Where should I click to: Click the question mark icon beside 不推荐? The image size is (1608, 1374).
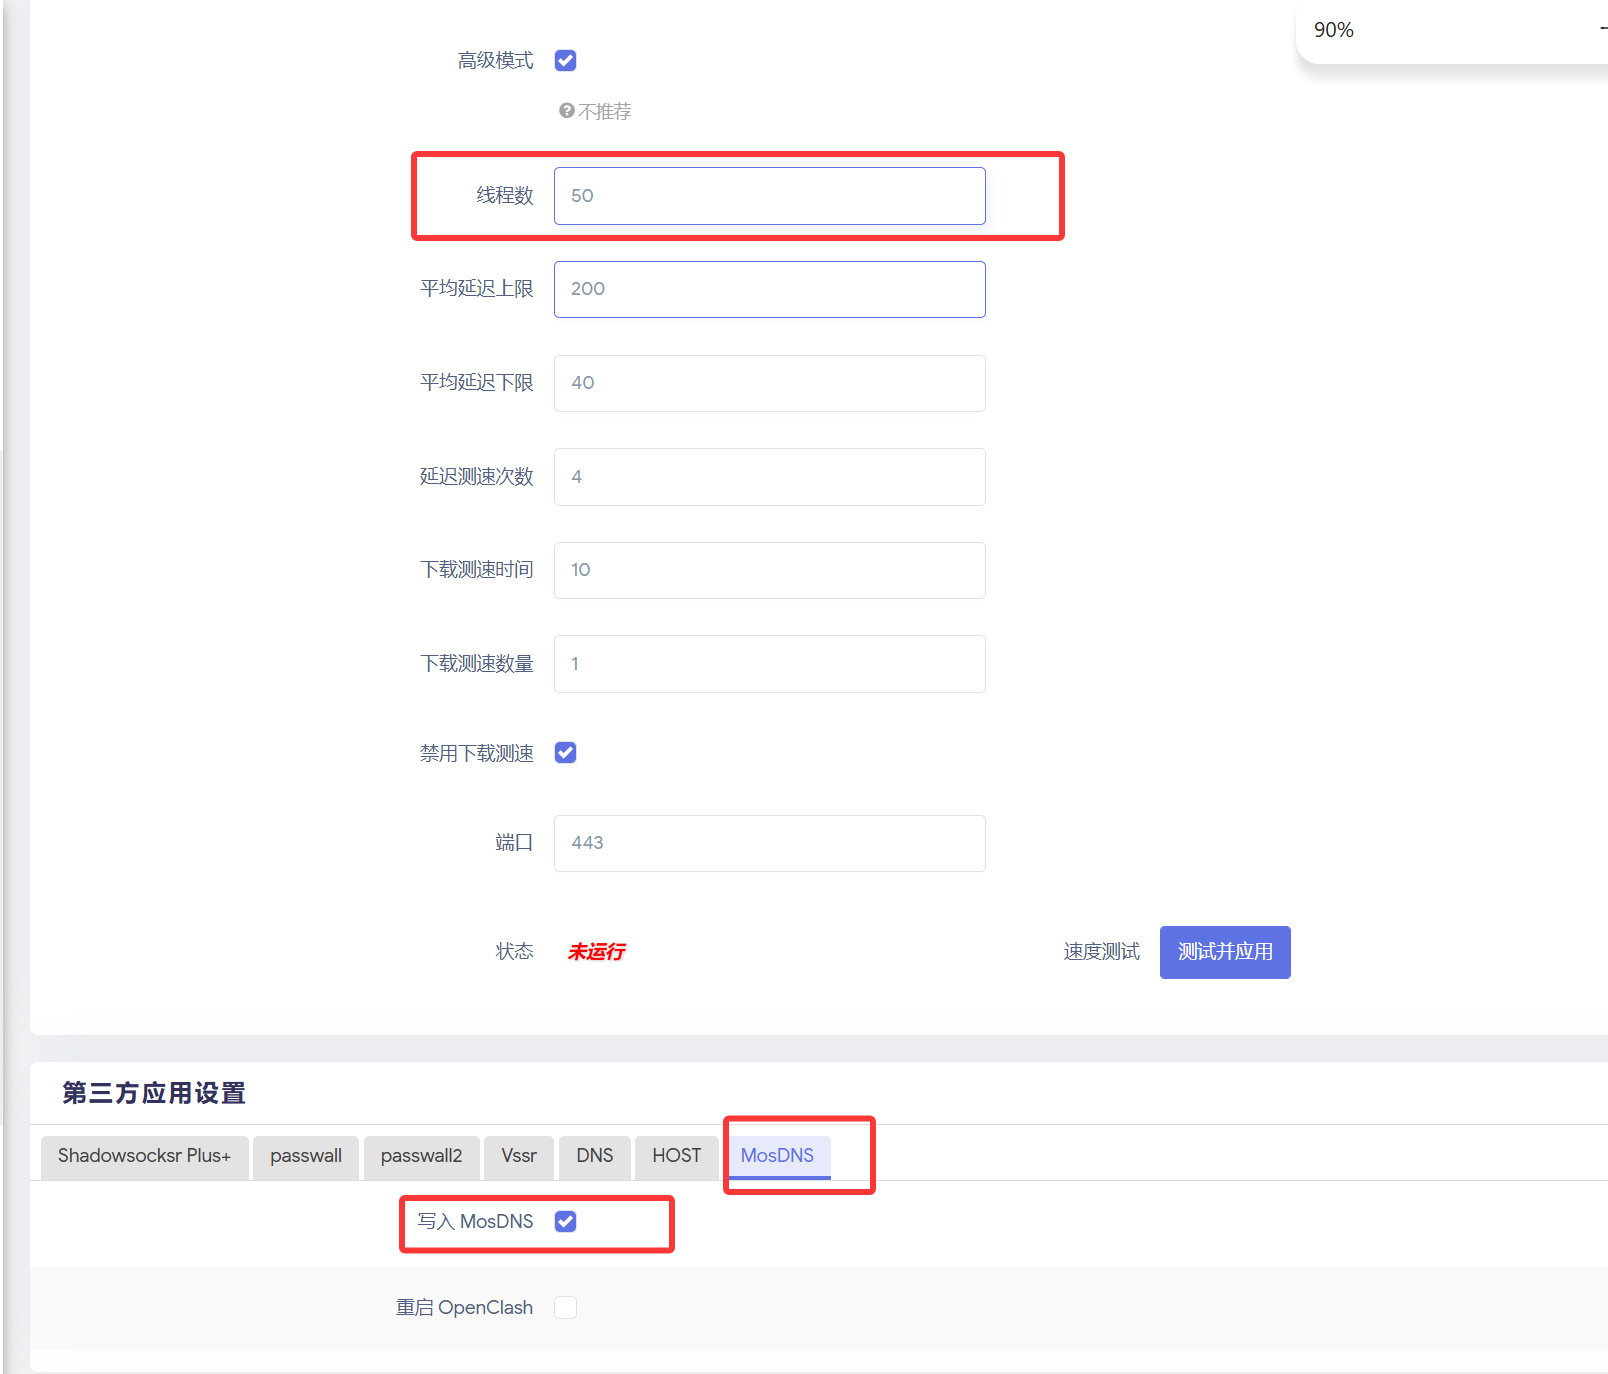tap(567, 111)
